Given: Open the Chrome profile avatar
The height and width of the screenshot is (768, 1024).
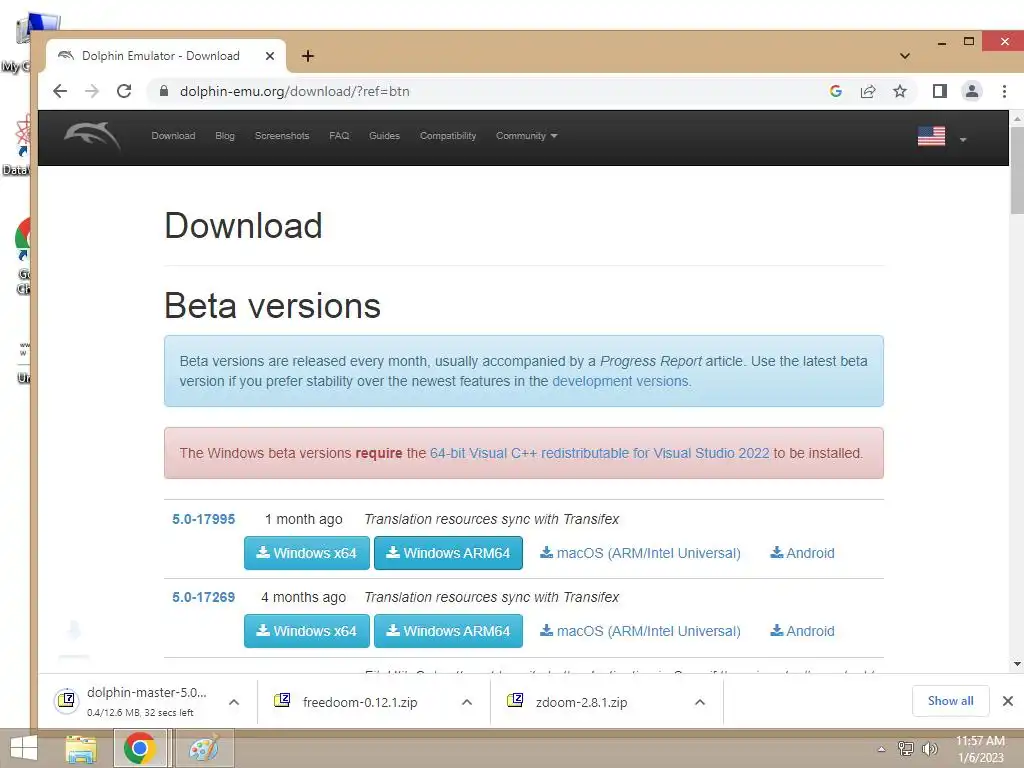Looking at the screenshot, I should [x=972, y=91].
